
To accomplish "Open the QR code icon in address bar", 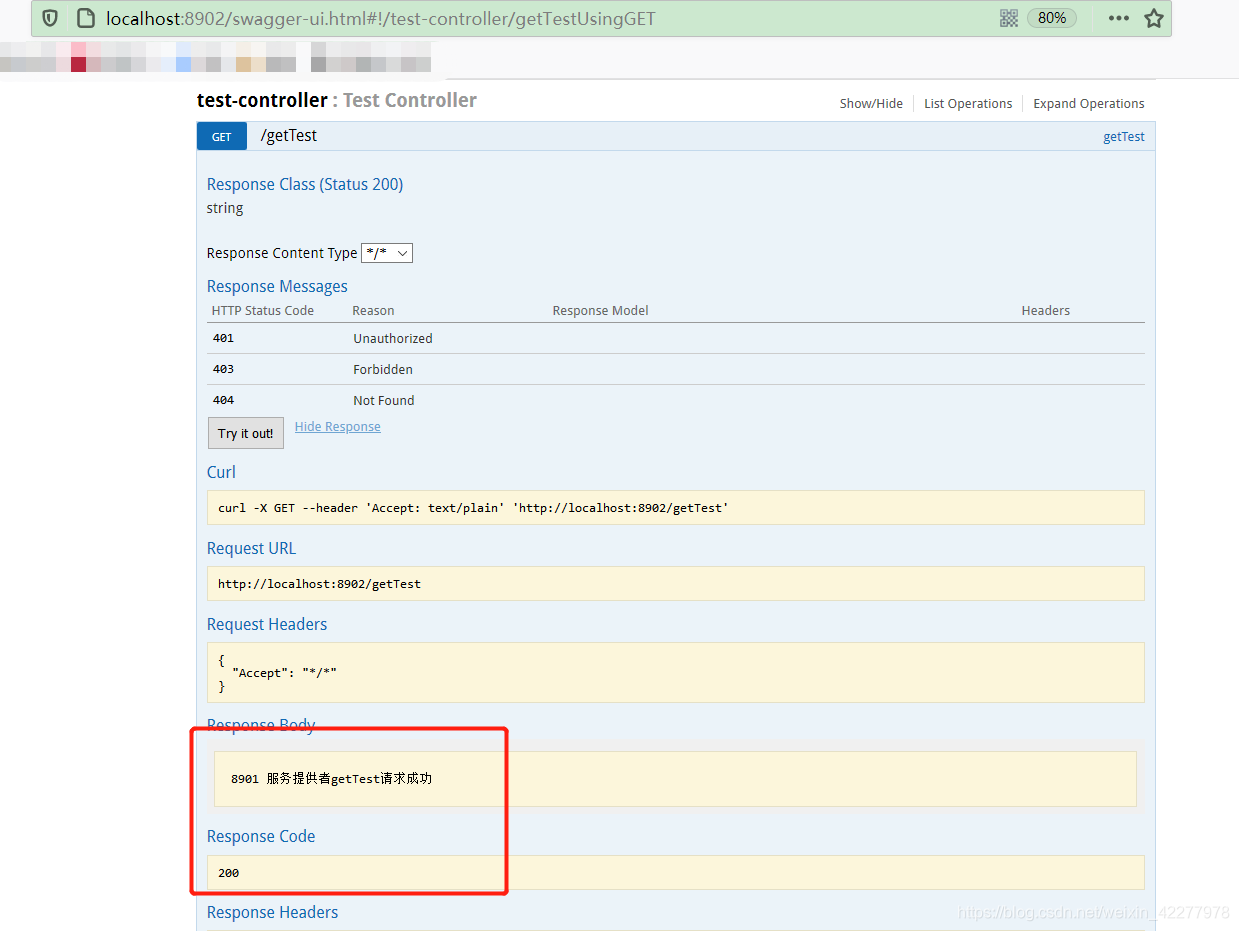I will 1009,18.
